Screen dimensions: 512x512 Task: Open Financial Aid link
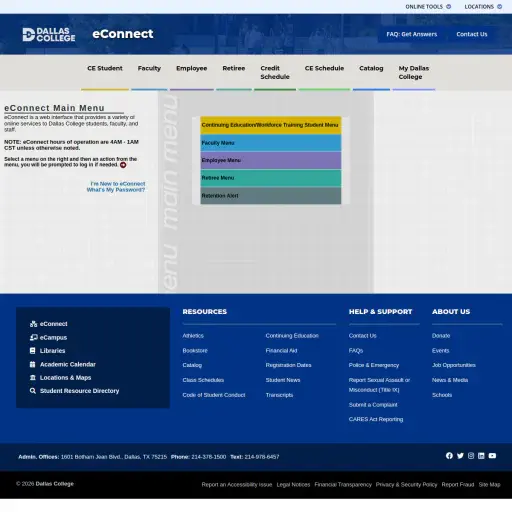[x=281, y=351]
